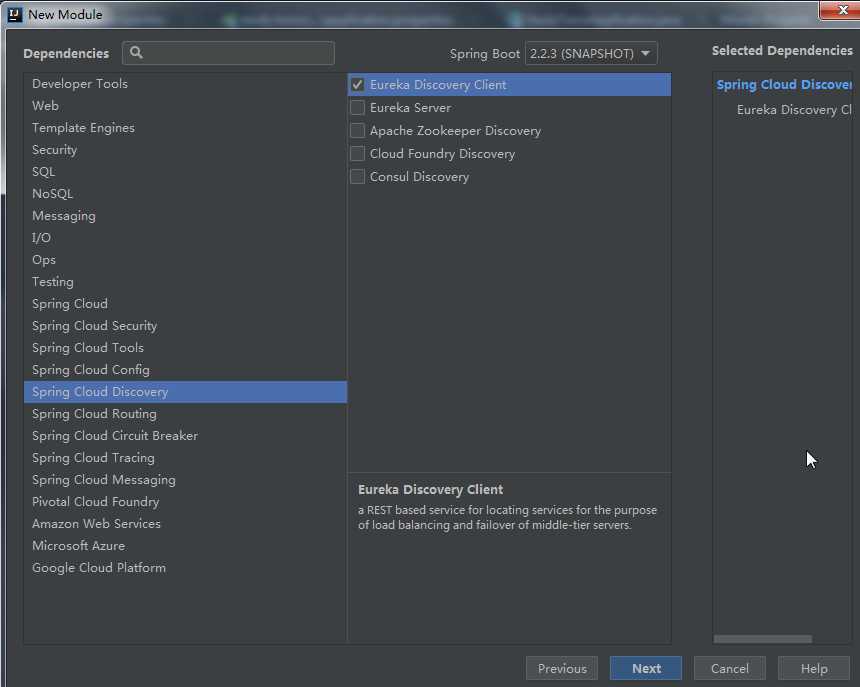Select the Web category
This screenshot has height=687, width=860.
[185, 106]
